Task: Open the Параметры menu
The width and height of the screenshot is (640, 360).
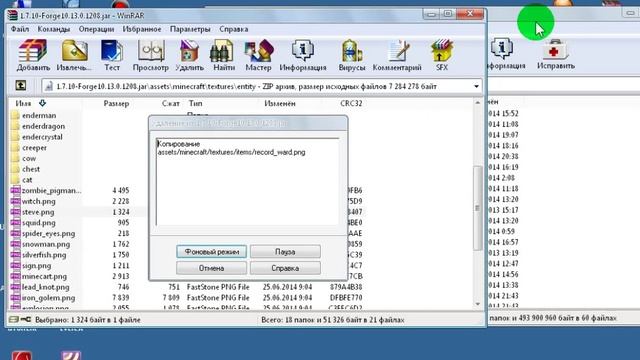Action: 190,29
